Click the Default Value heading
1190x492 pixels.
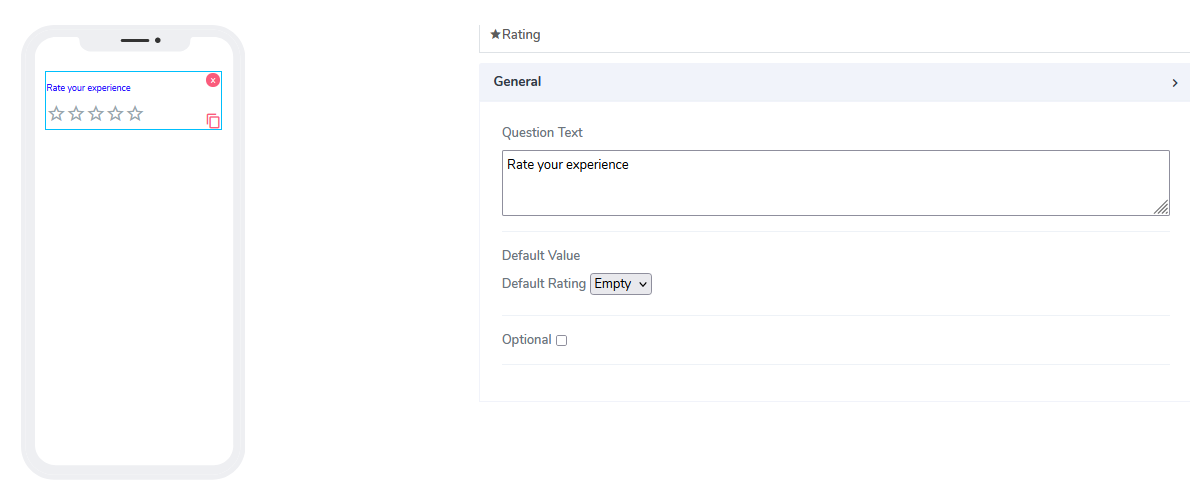click(x=541, y=256)
